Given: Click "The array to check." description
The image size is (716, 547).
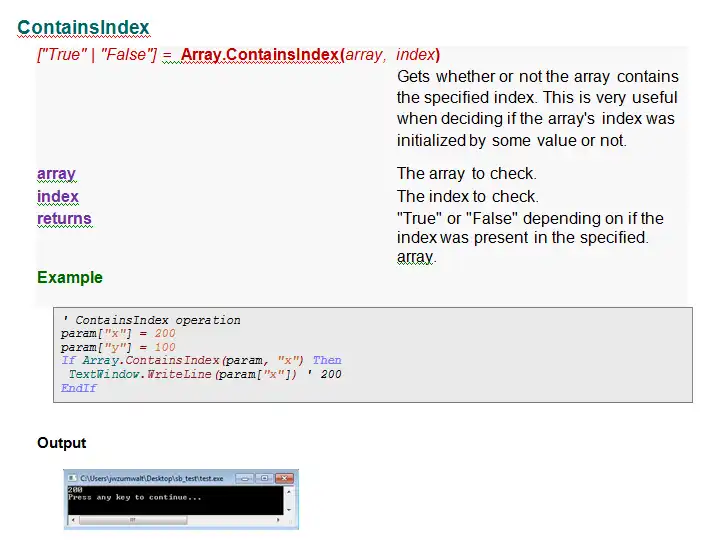Looking at the screenshot, I should (467, 174).
